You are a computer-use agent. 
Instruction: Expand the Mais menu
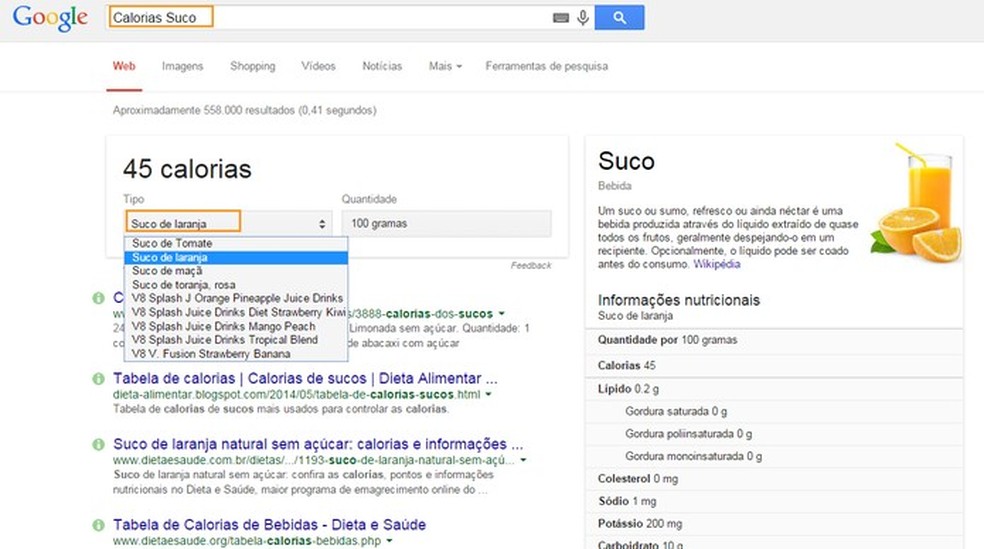[445, 66]
